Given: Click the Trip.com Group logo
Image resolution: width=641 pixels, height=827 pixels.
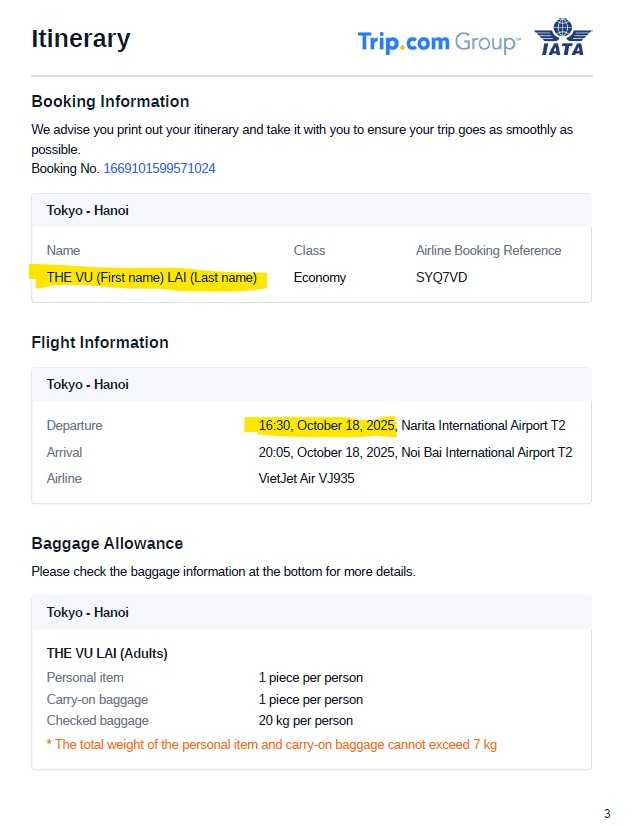Looking at the screenshot, I should (x=438, y=42).
